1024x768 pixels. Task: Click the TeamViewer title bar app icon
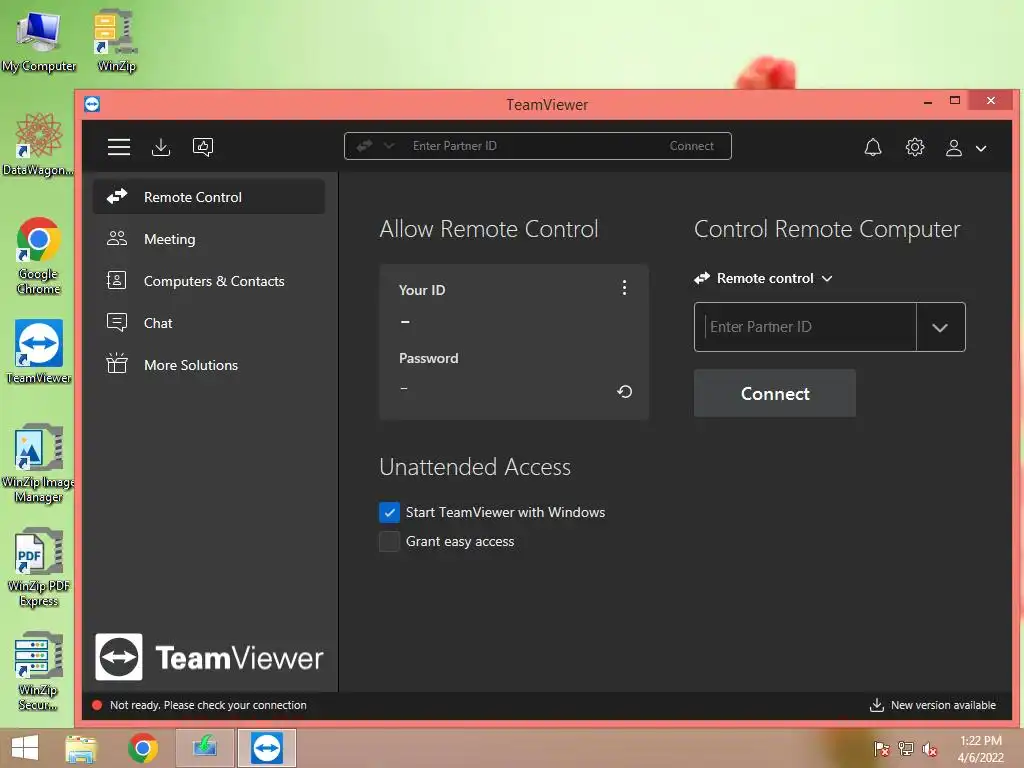[x=92, y=104]
